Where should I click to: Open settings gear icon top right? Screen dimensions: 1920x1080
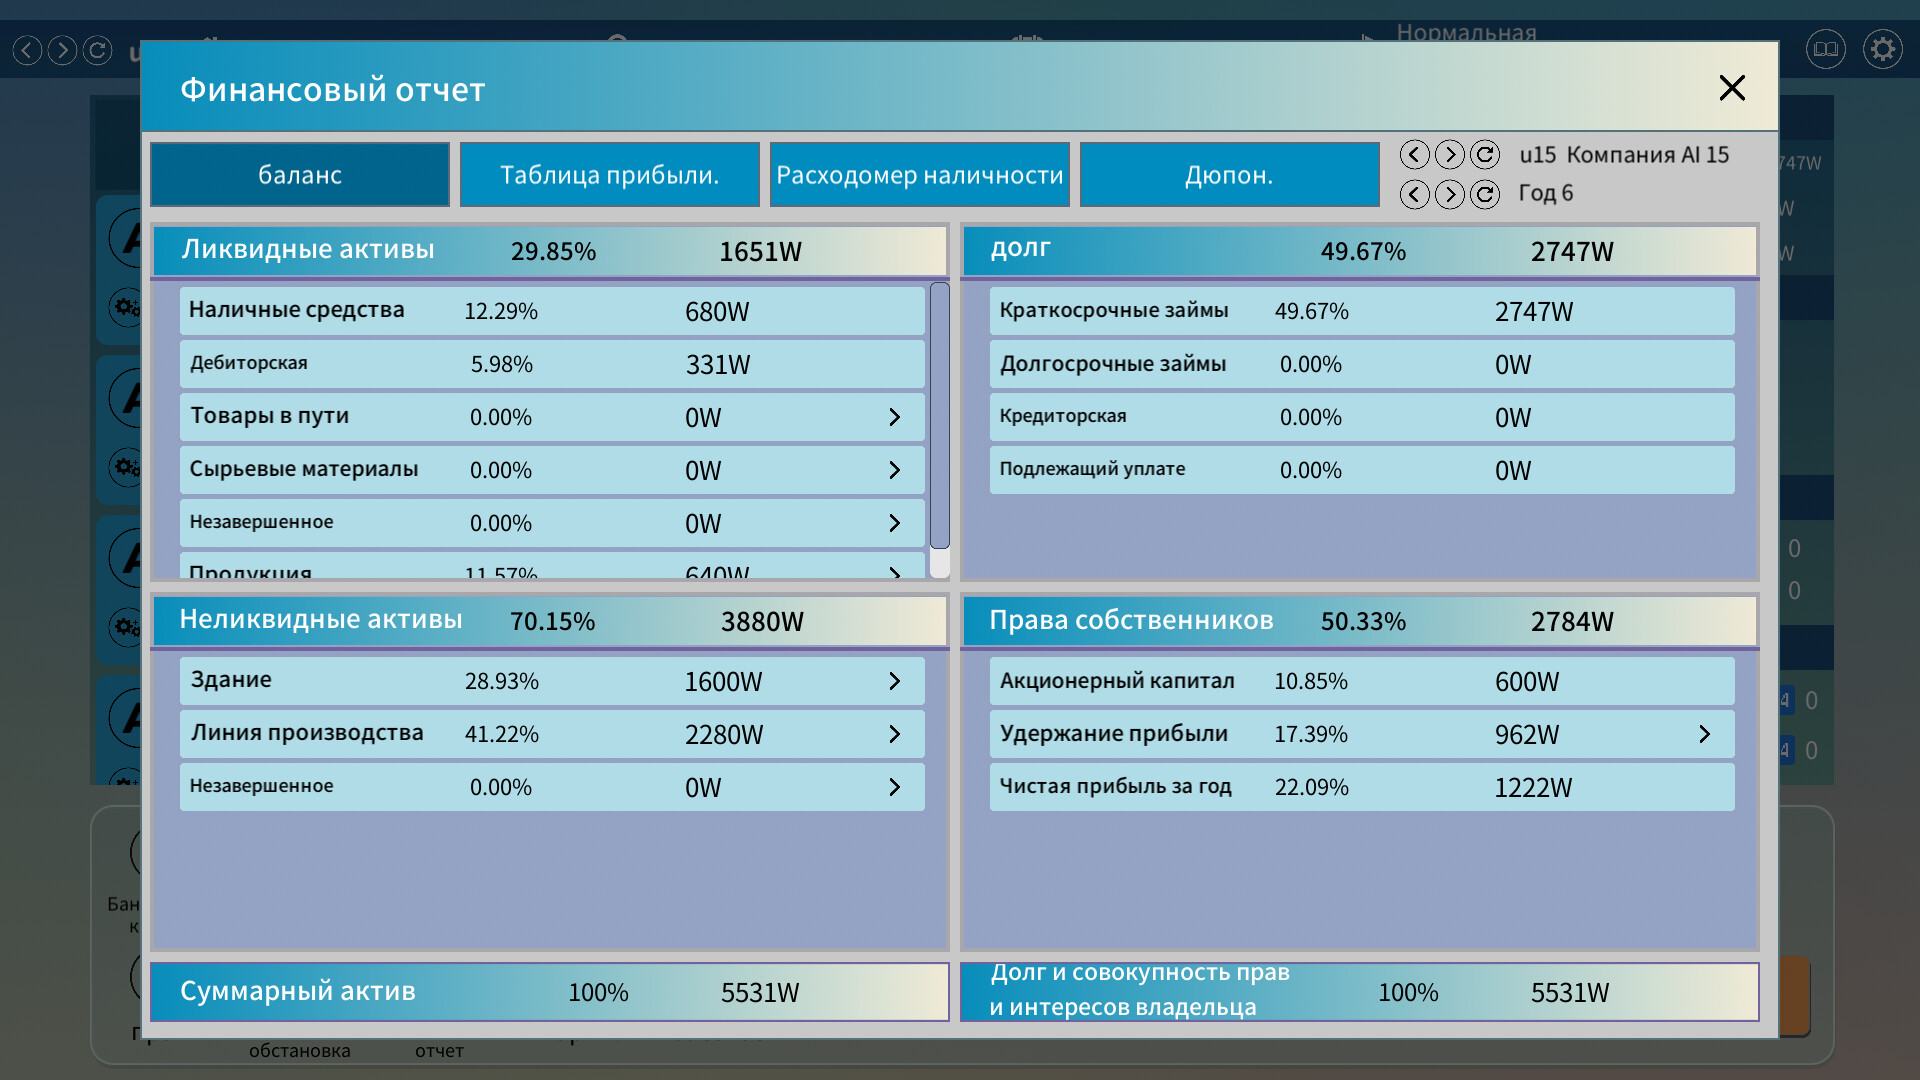(x=1882, y=49)
